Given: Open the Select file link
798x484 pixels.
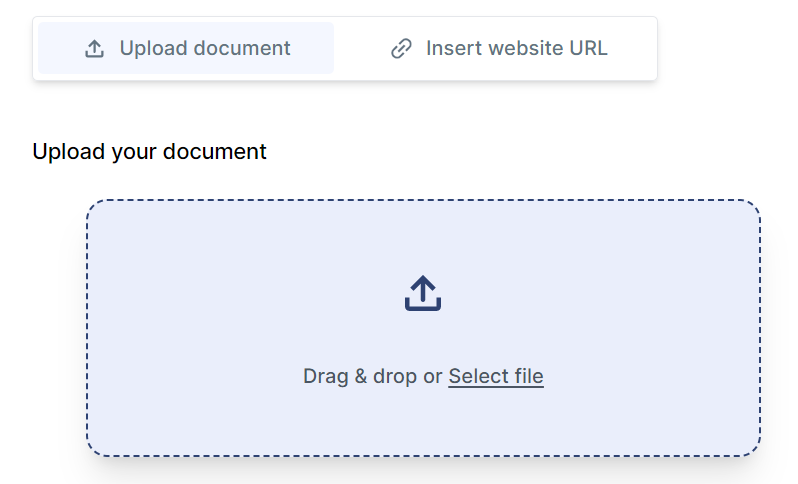Looking at the screenshot, I should 496,376.
